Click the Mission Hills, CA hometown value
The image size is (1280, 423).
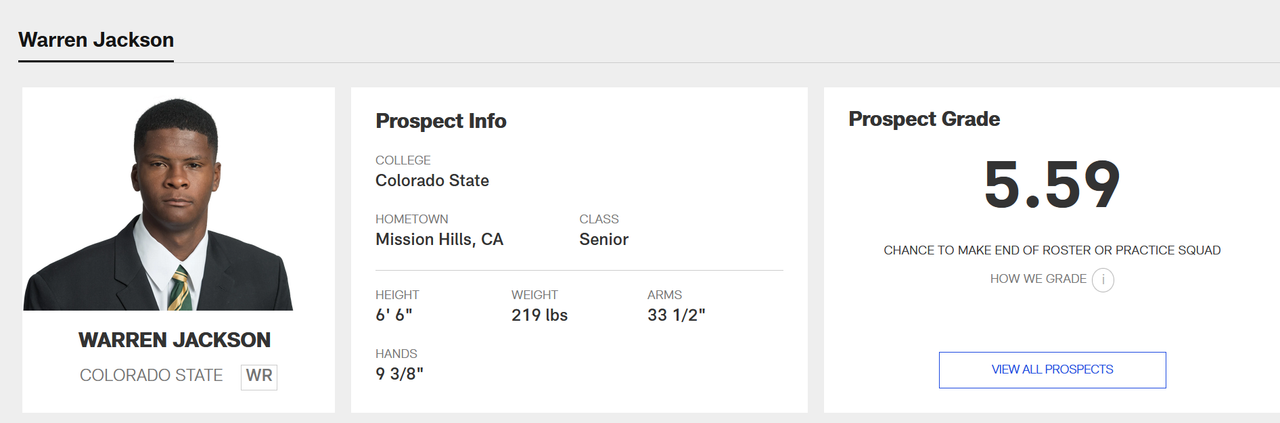click(x=439, y=240)
